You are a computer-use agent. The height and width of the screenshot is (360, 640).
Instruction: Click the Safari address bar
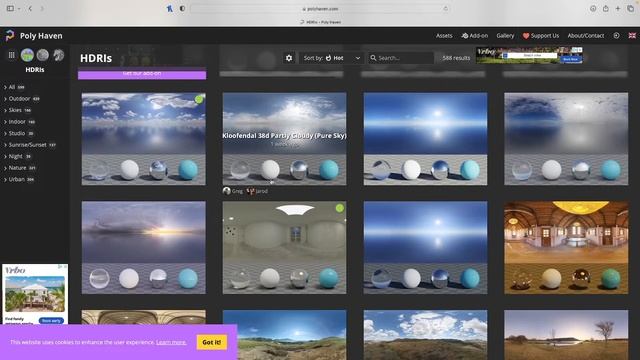320,9
